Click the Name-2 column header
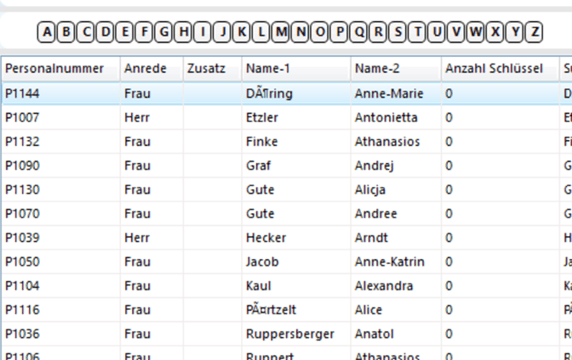Screen dimensions: 572x360 tap(396, 69)
